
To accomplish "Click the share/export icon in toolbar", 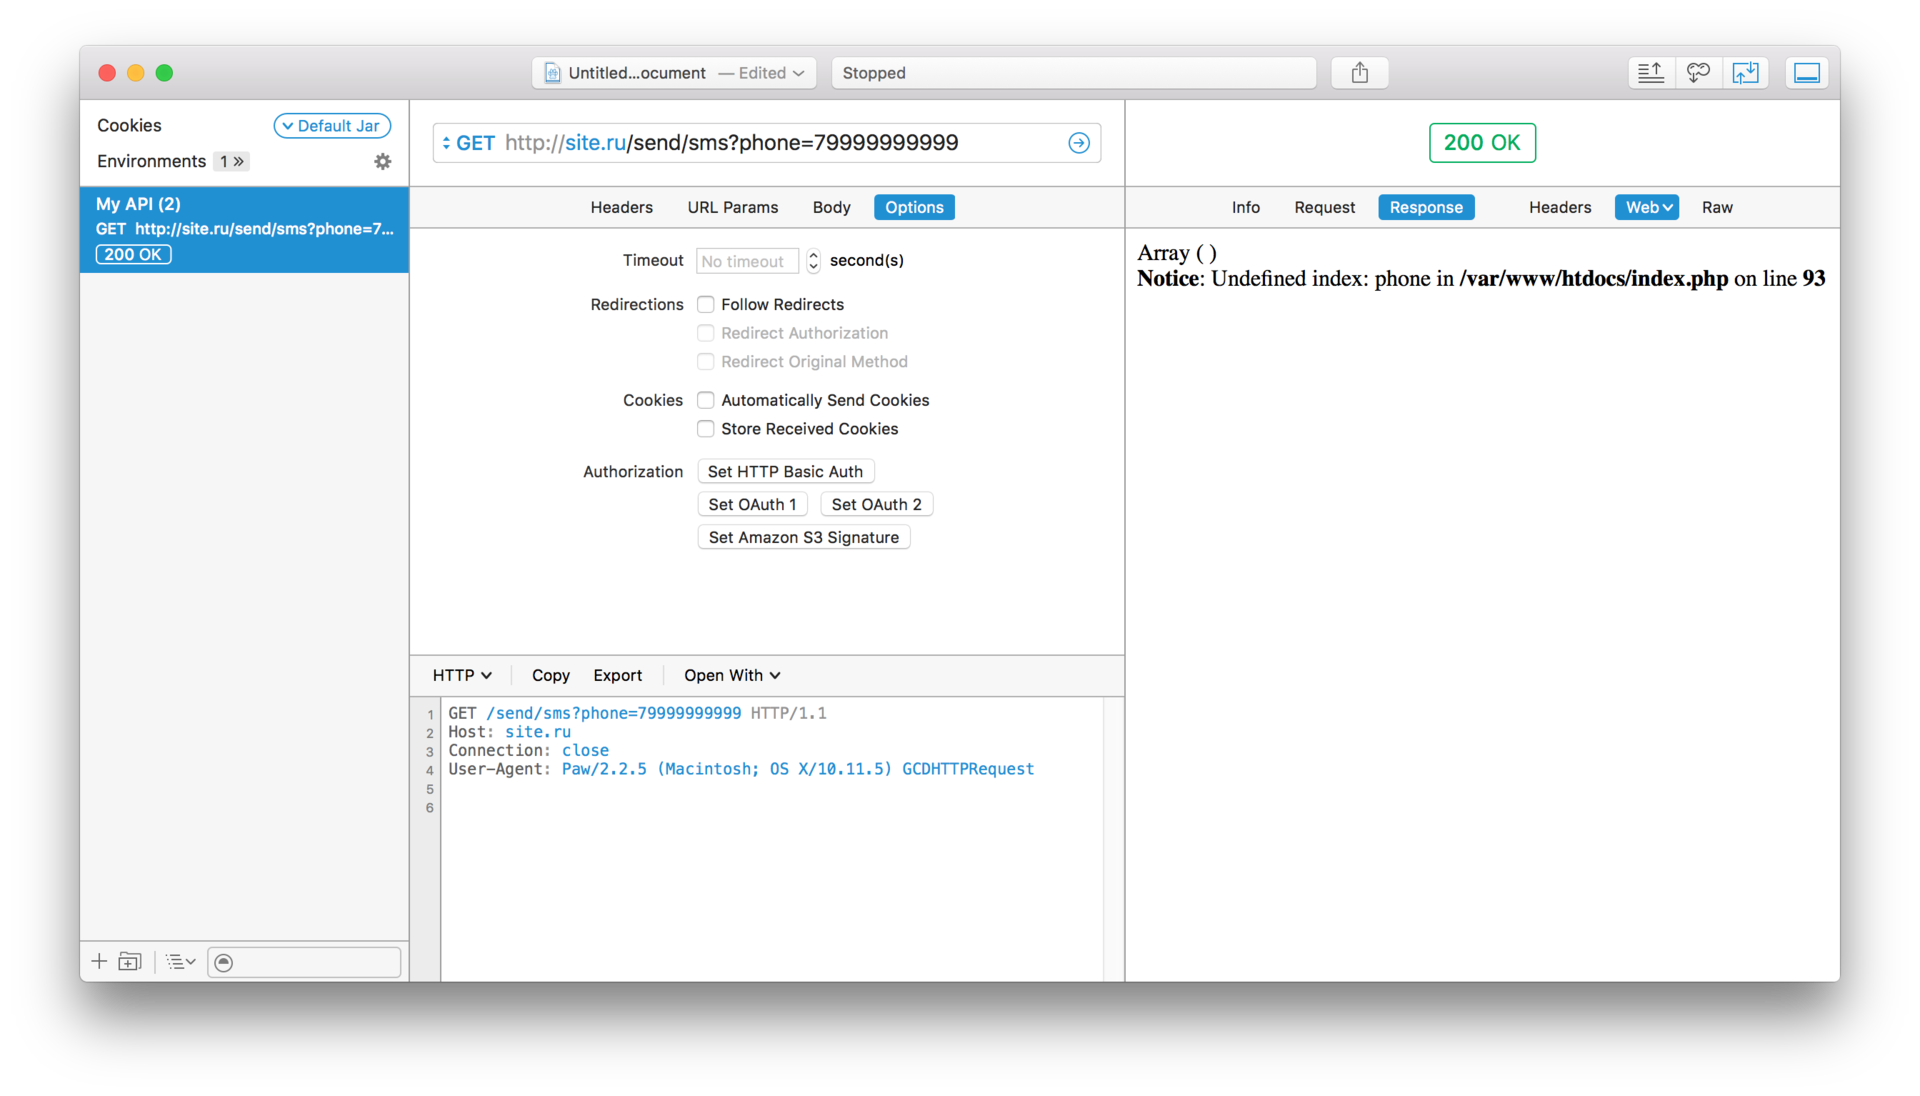I will (x=1360, y=71).
